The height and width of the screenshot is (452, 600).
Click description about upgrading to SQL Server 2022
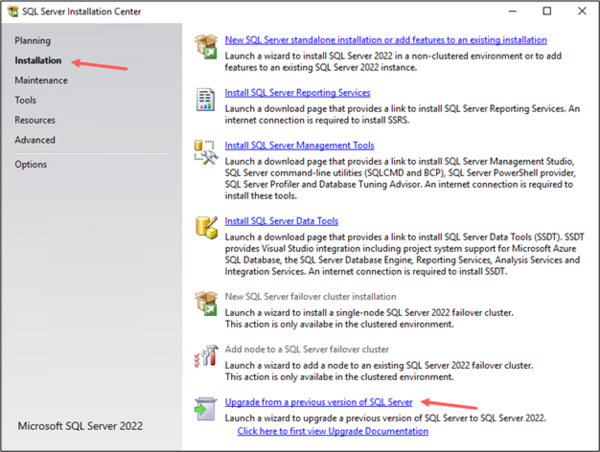click(385, 418)
